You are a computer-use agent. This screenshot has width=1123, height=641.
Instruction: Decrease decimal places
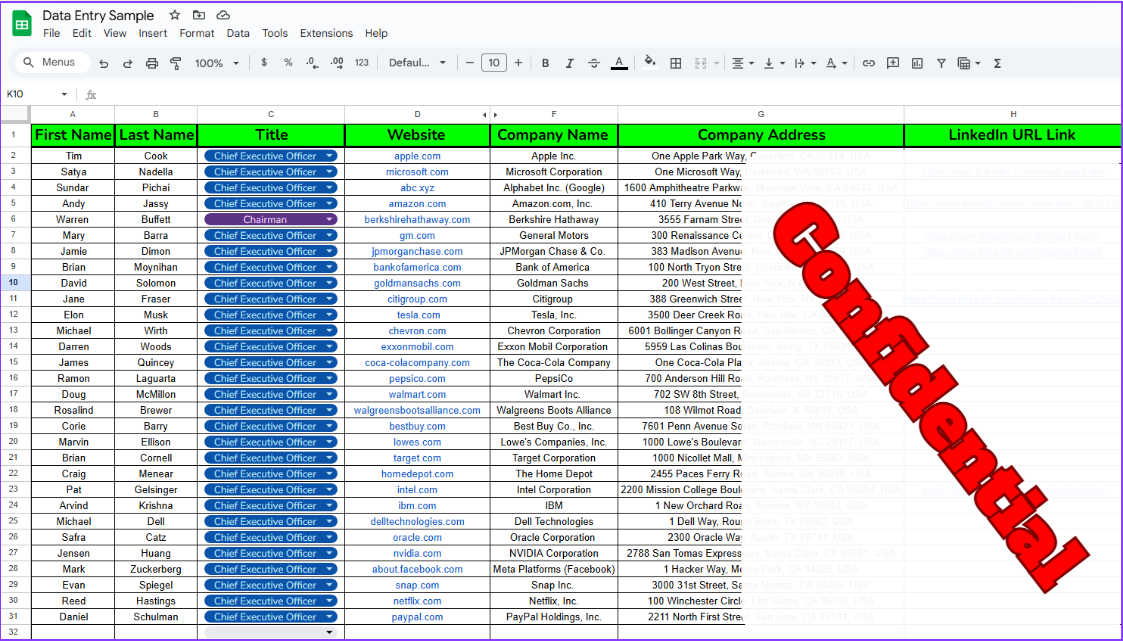pyautogui.click(x=312, y=62)
